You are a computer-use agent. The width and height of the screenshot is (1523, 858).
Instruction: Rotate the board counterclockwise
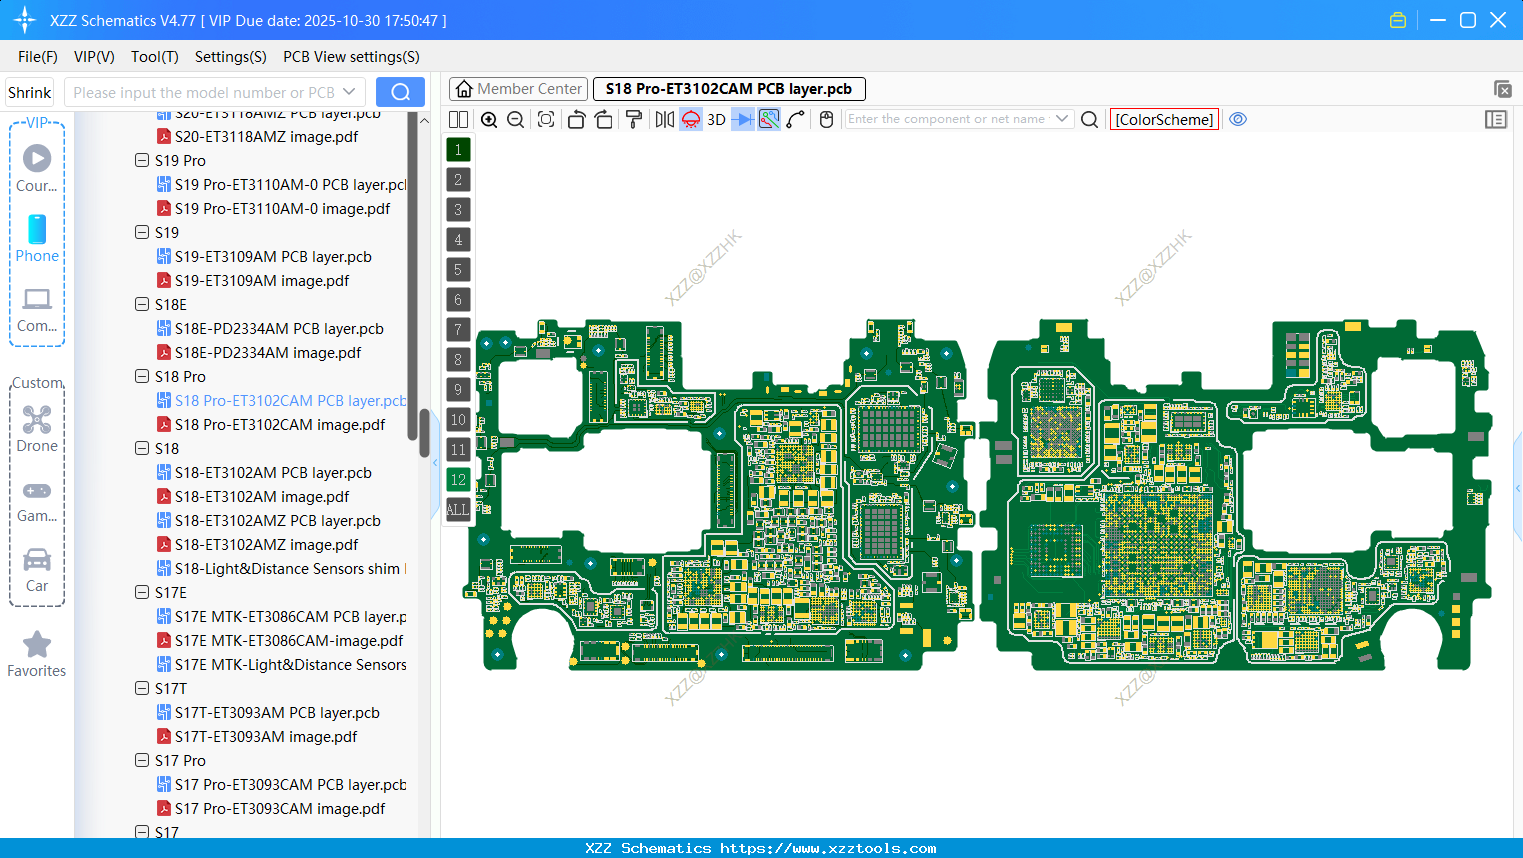pyautogui.click(x=576, y=119)
